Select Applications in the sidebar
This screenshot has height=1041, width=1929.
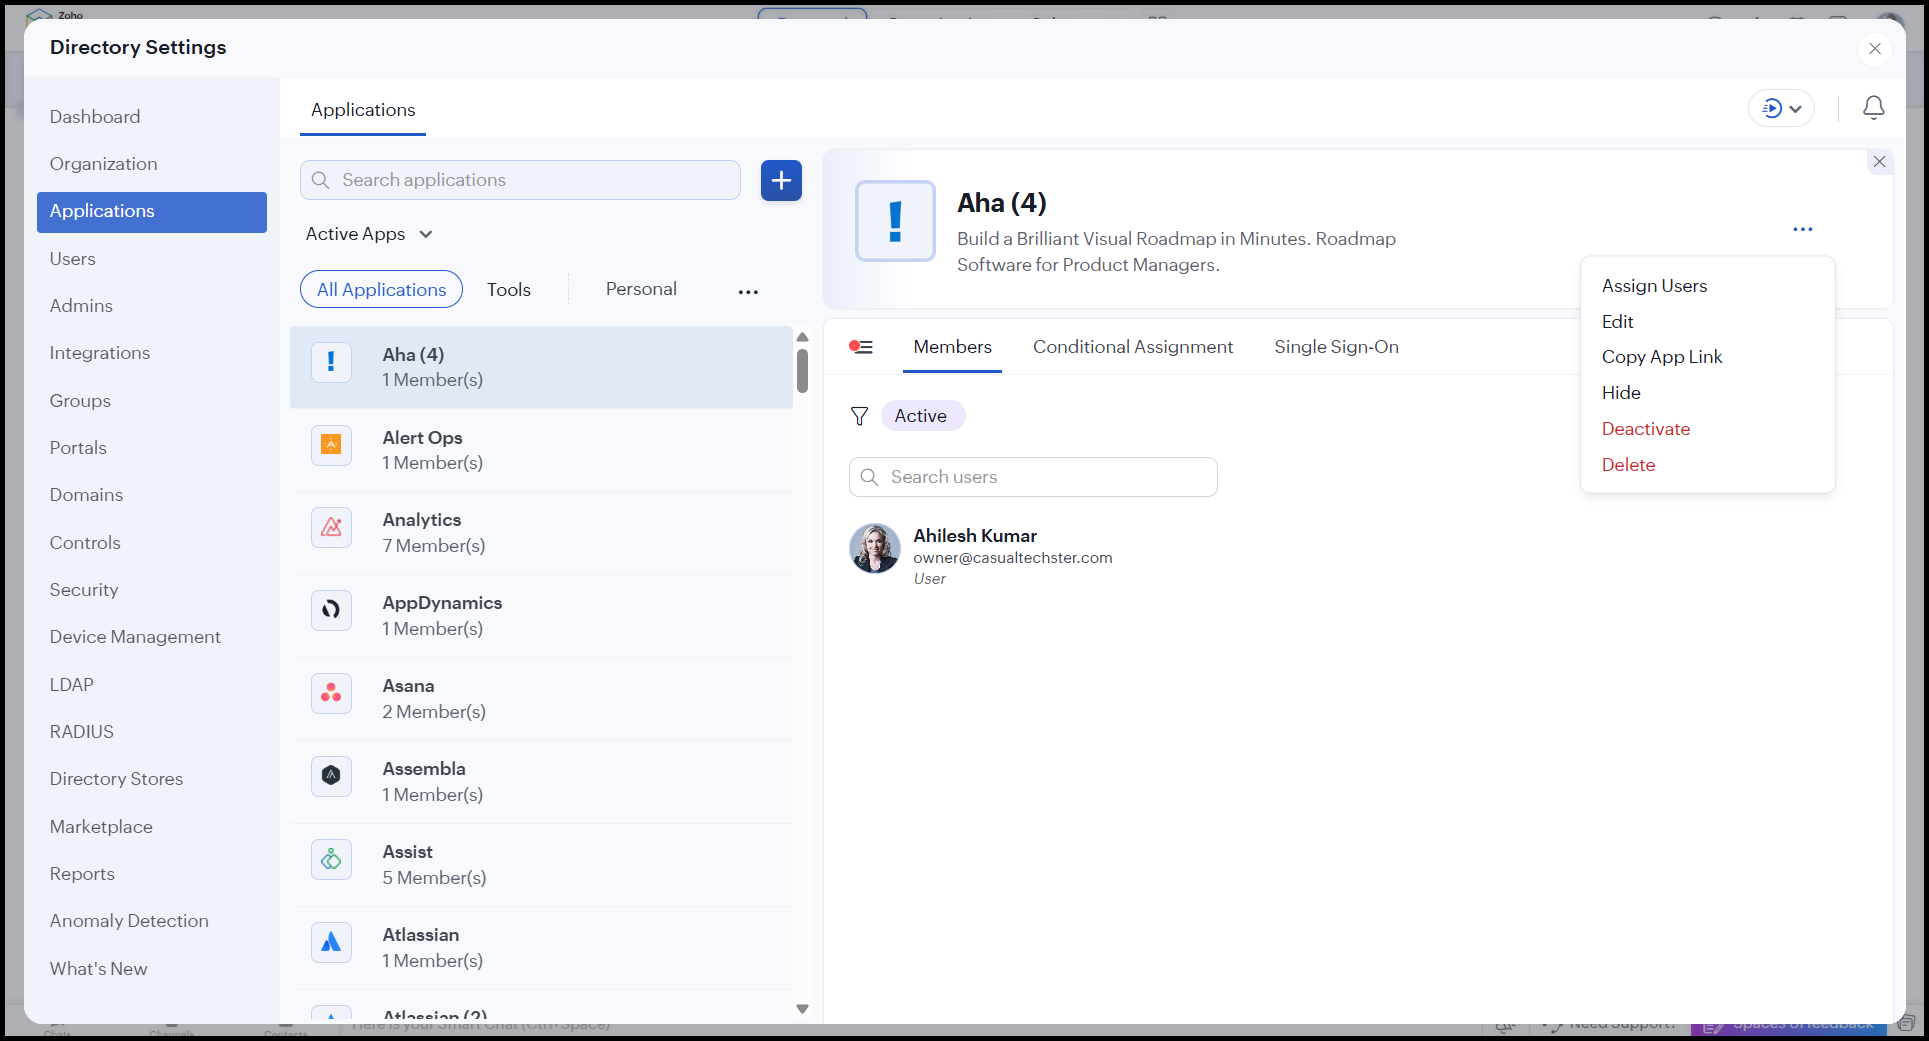(152, 212)
